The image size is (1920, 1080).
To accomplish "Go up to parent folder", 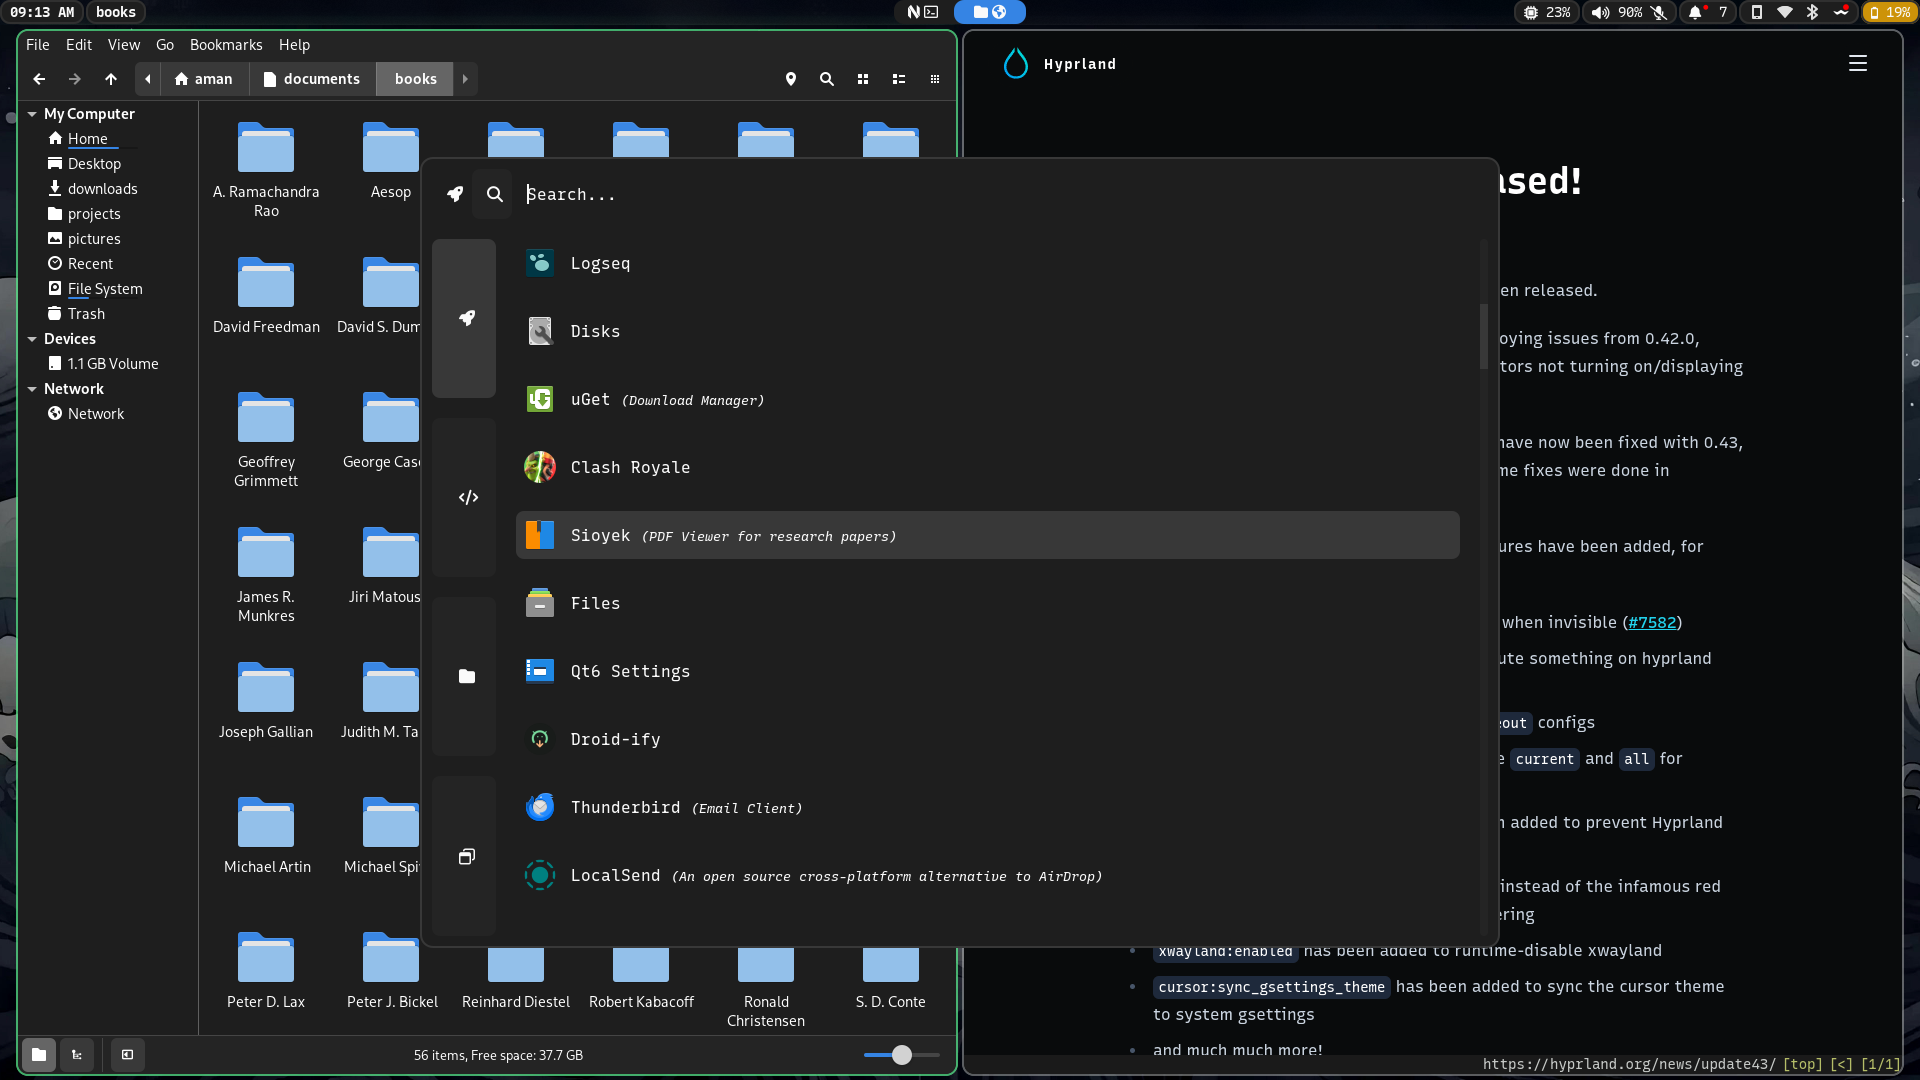I will click(x=111, y=79).
